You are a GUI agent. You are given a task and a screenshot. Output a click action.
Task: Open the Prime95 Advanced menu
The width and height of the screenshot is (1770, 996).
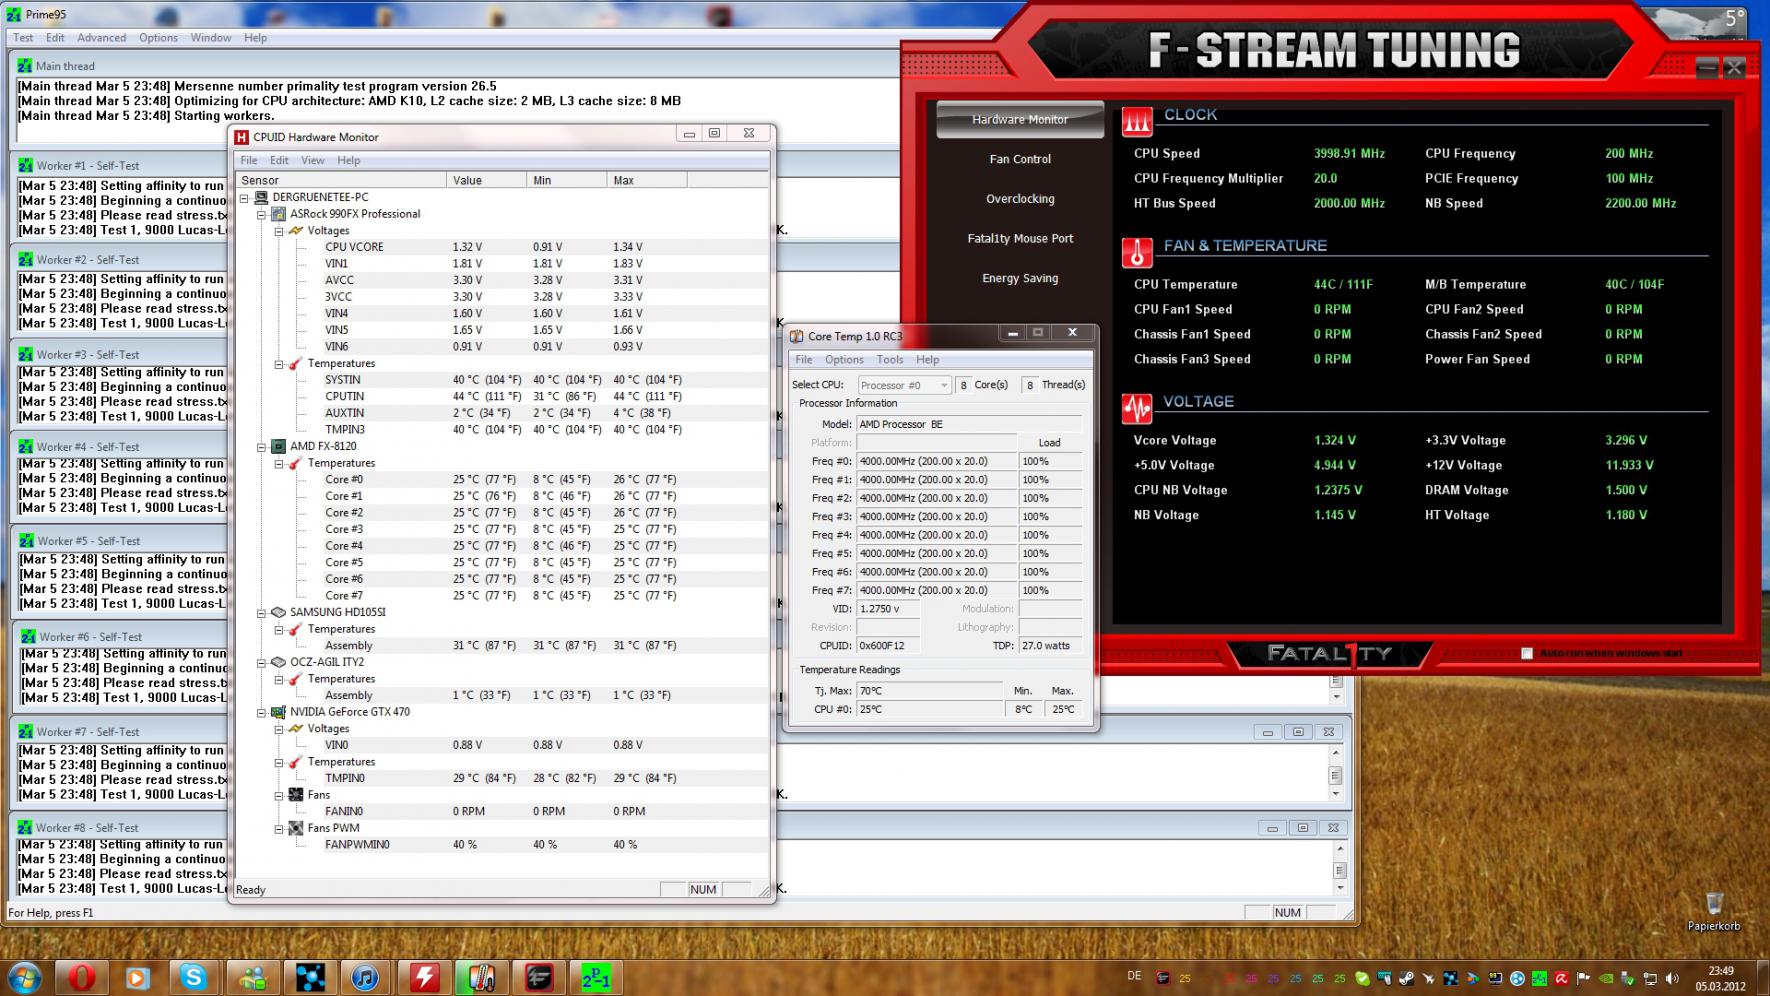pyautogui.click(x=102, y=38)
